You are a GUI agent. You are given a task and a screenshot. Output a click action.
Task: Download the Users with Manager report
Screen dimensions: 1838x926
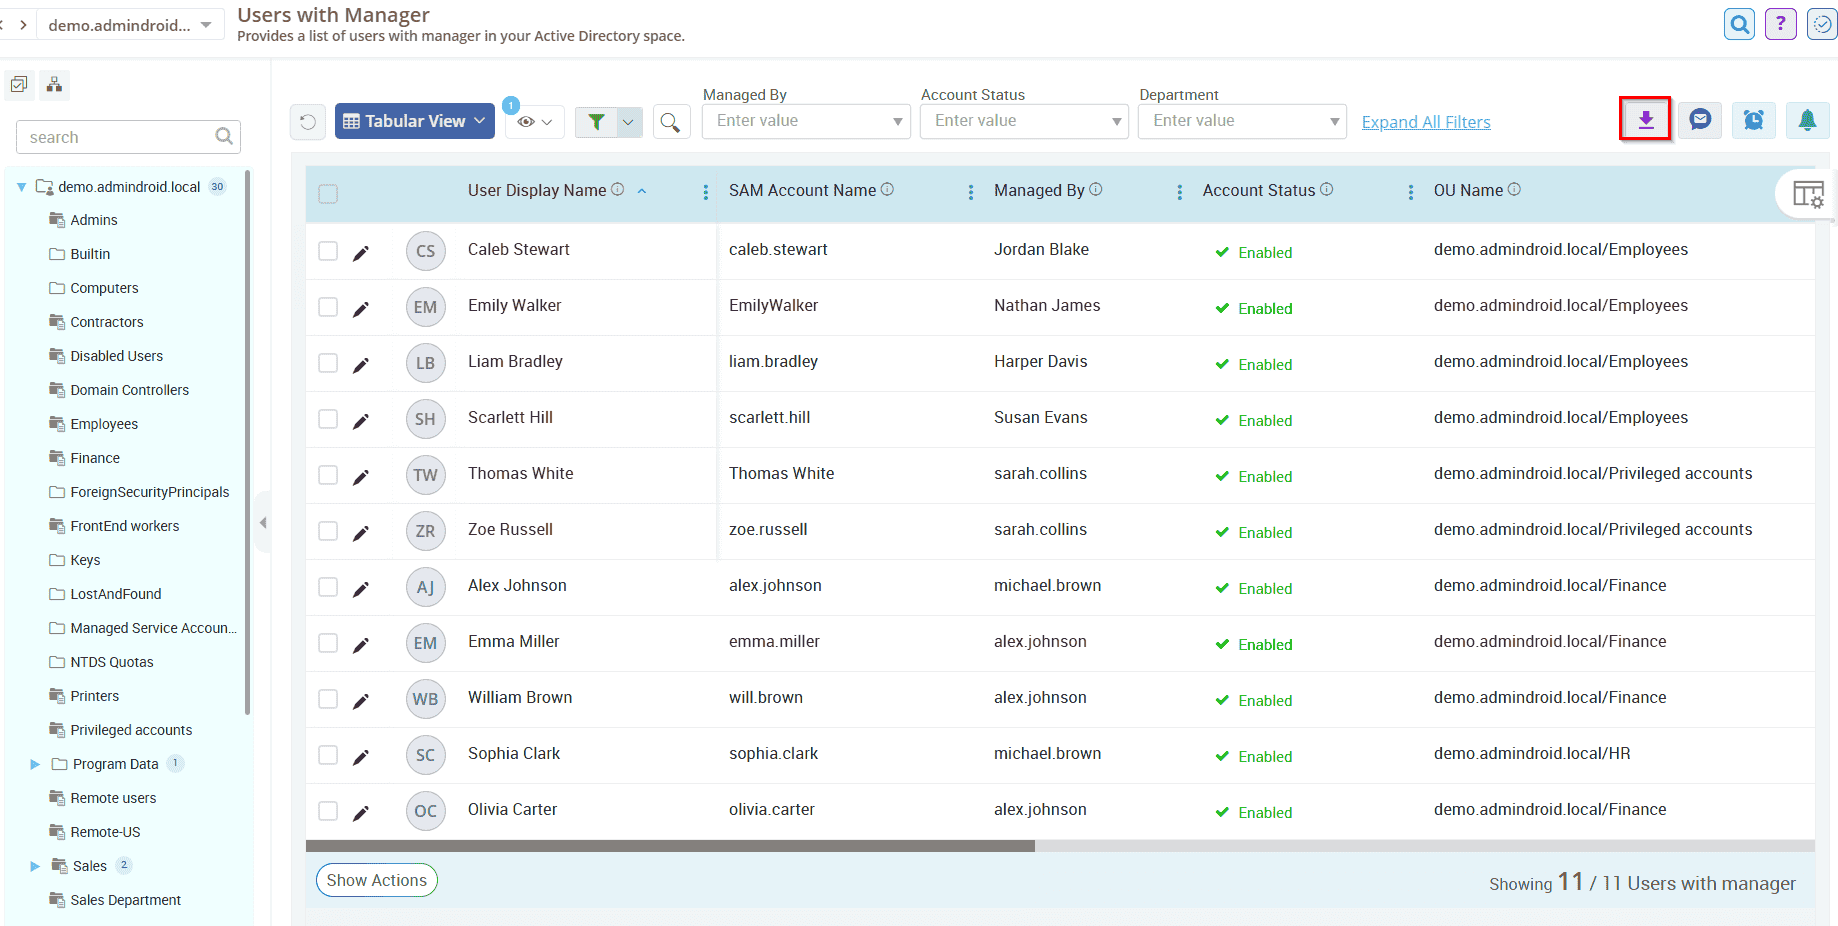1645,119
